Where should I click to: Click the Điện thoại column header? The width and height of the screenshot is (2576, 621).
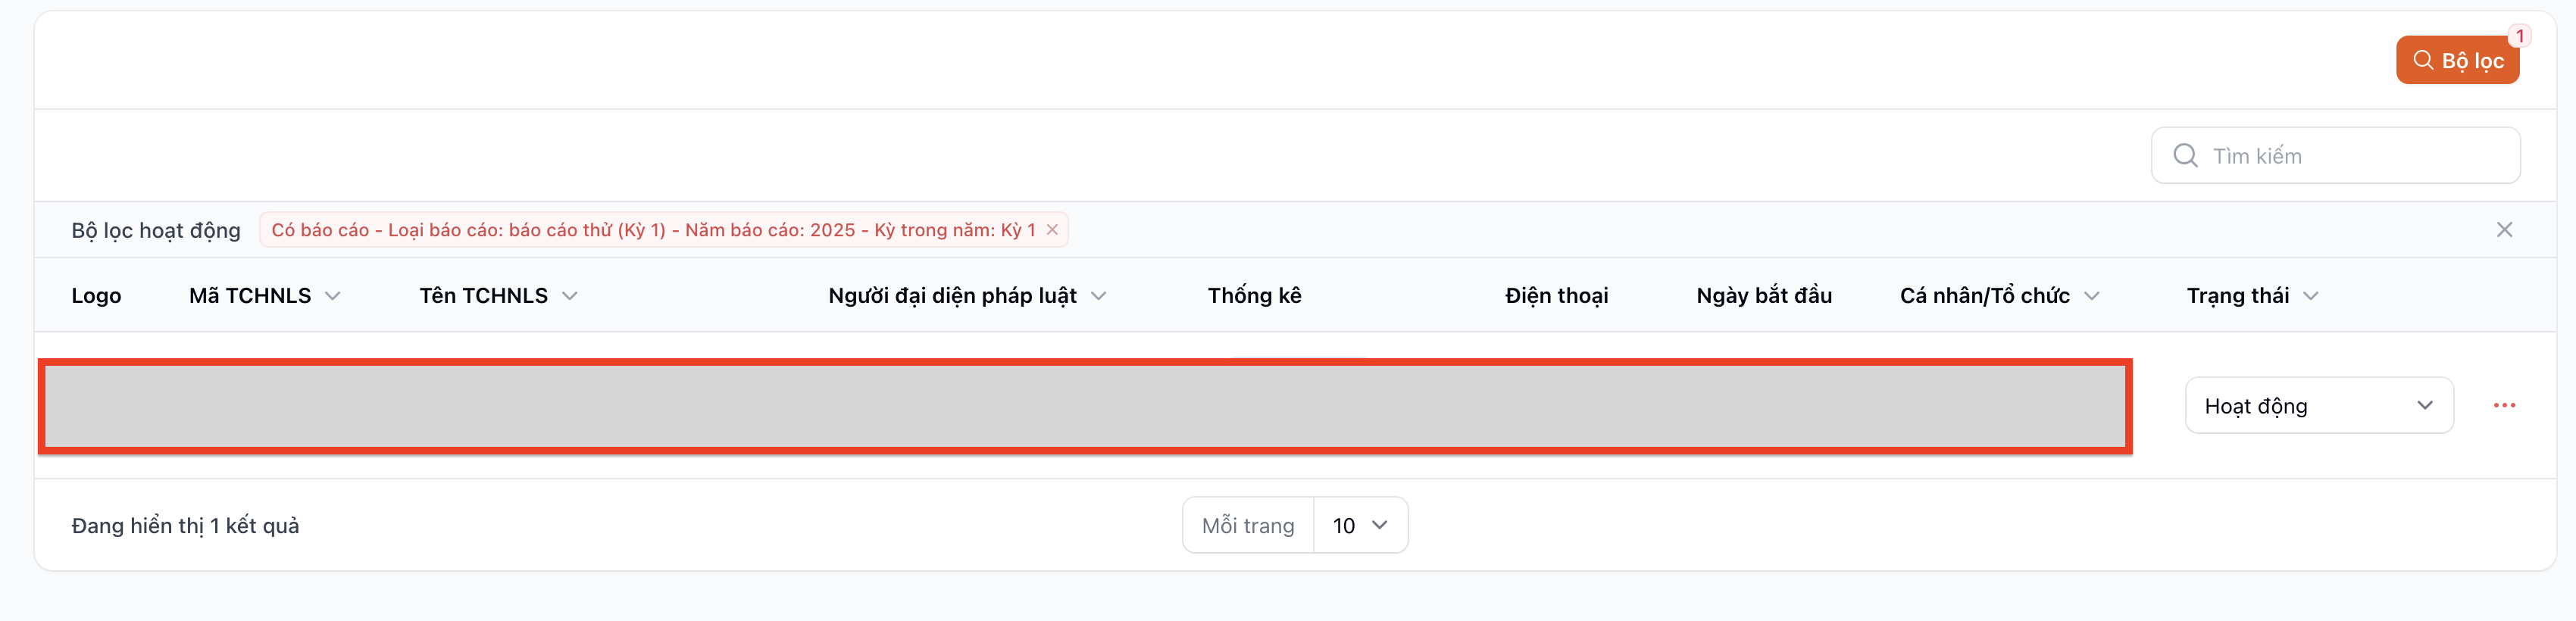[1556, 296]
